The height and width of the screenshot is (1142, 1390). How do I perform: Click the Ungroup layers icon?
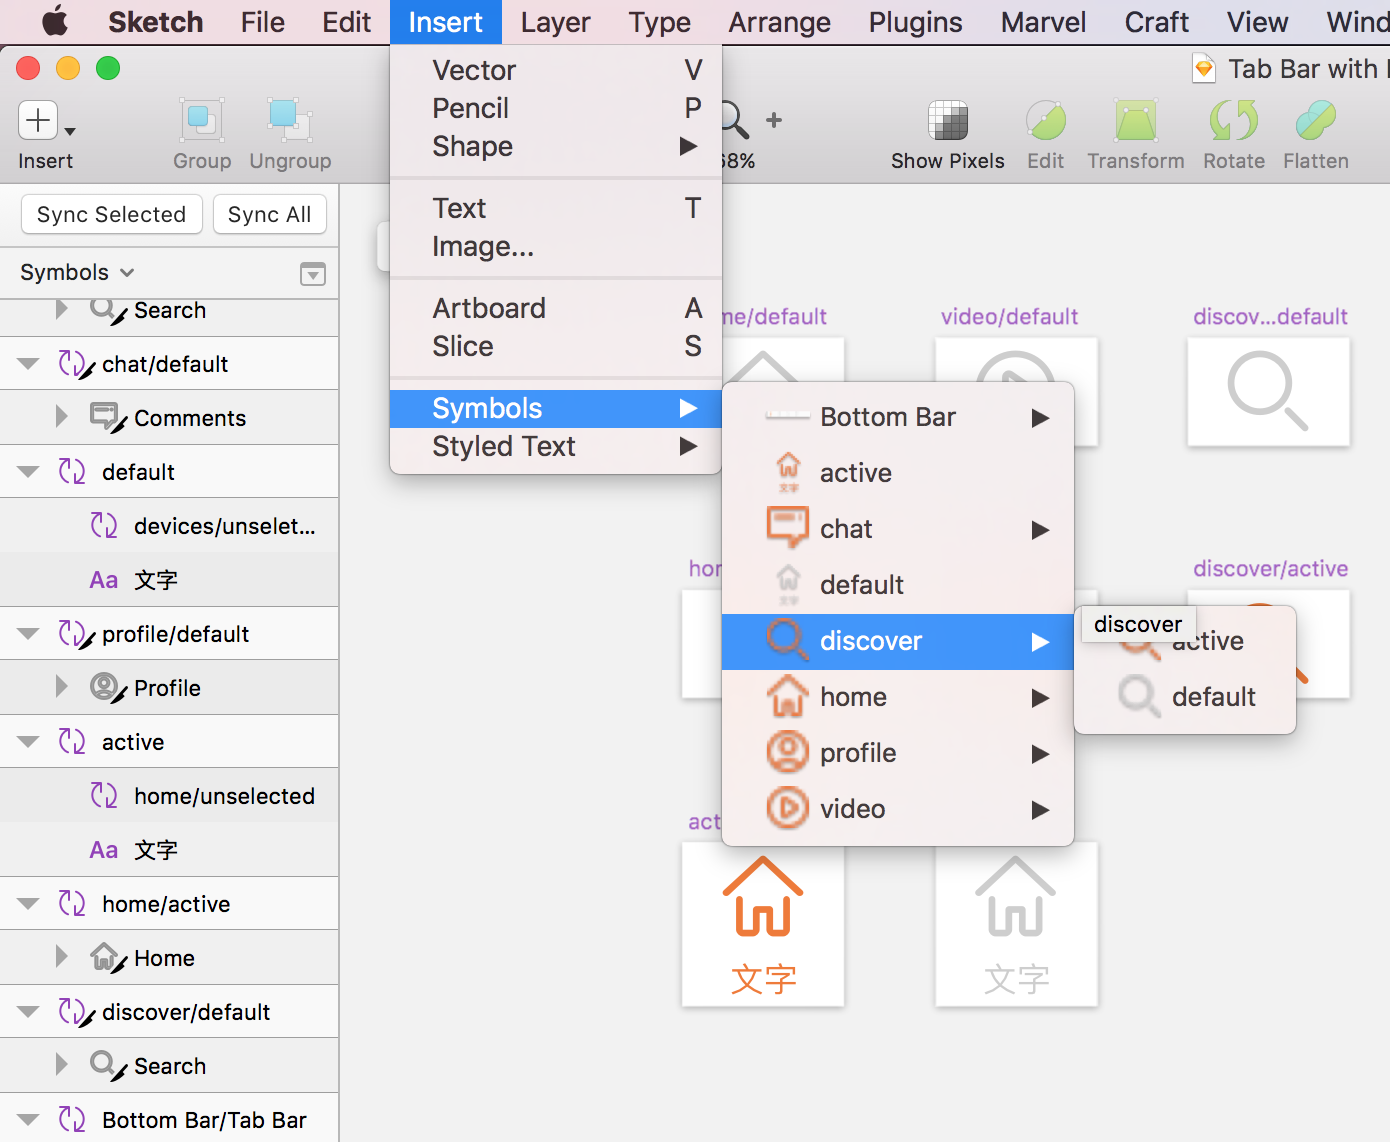[289, 121]
